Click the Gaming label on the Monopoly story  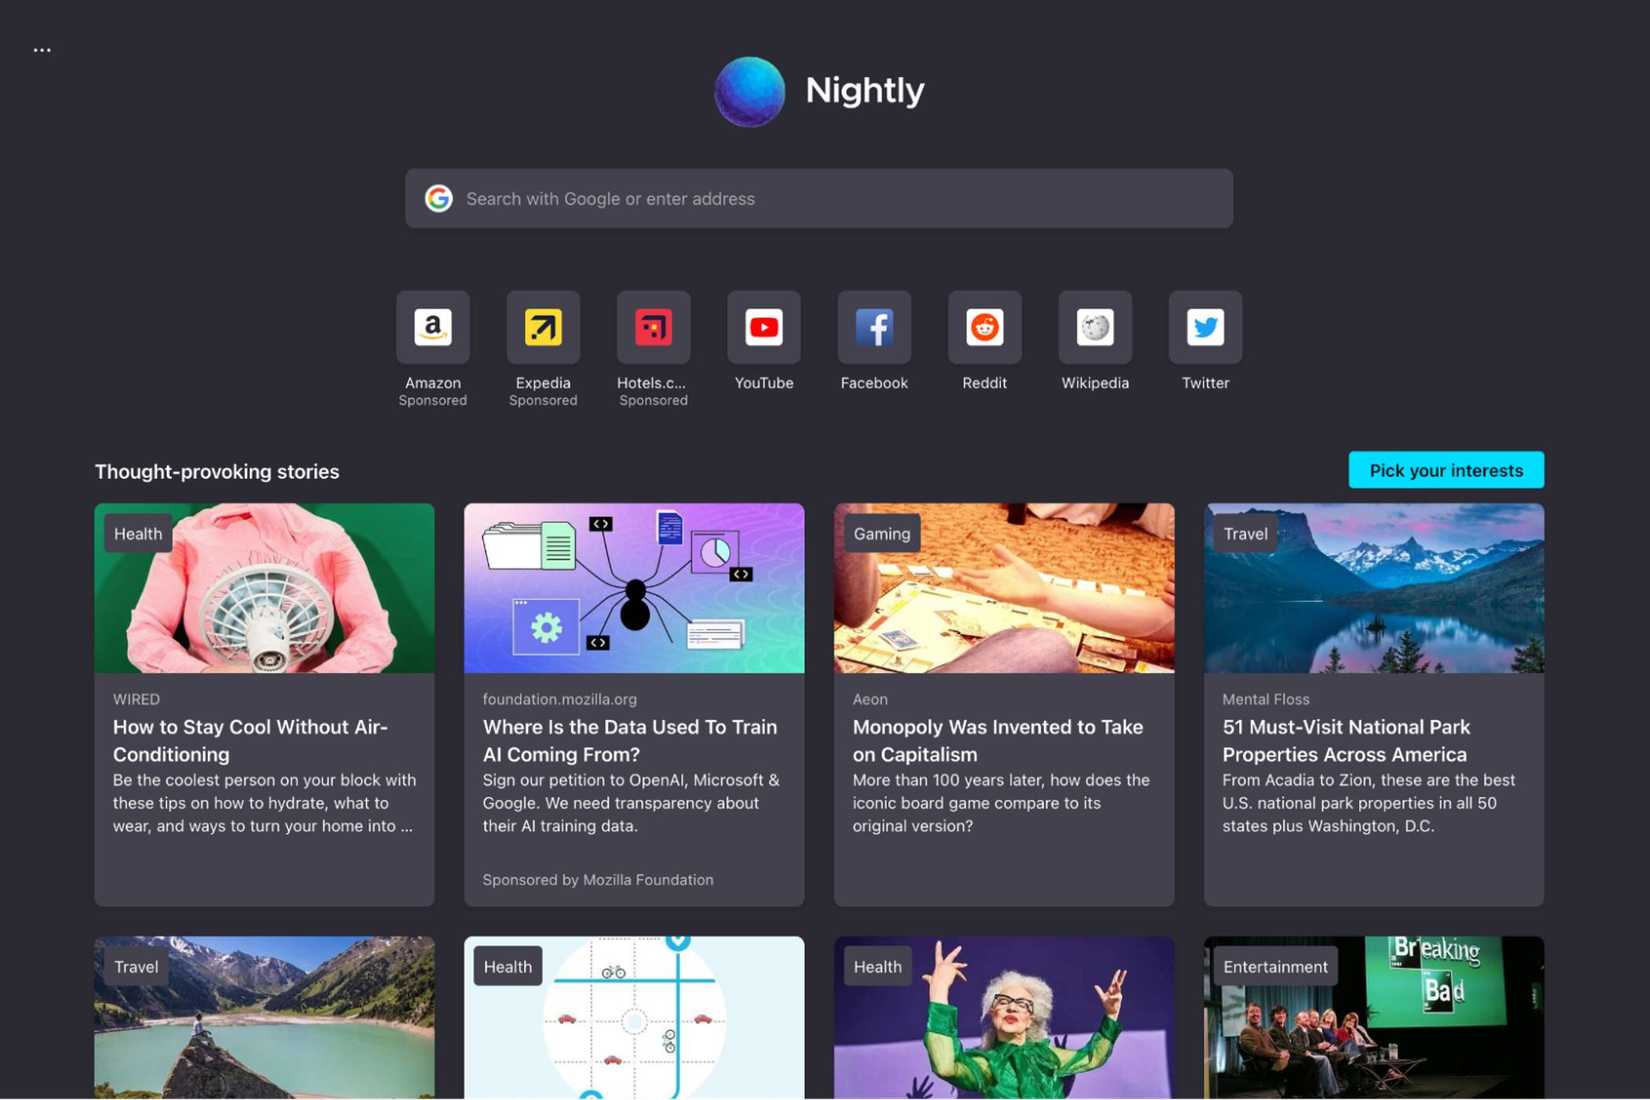881,533
